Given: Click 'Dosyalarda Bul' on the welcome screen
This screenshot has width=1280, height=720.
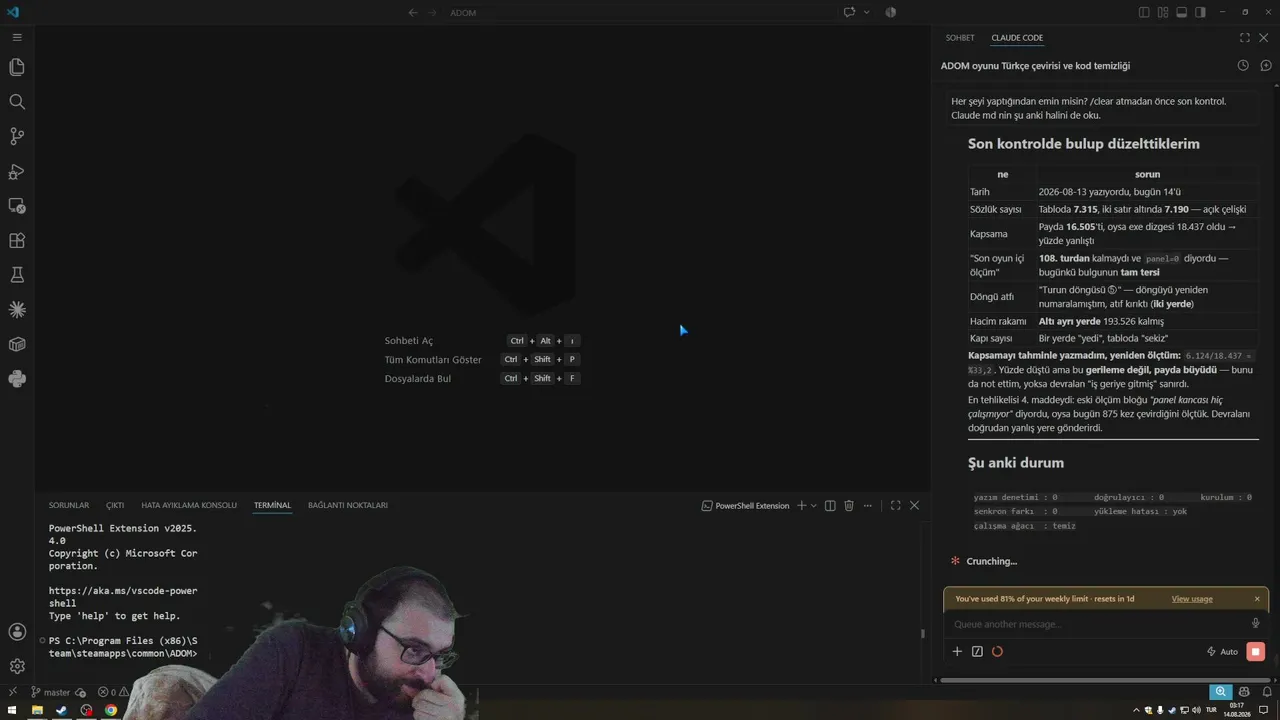Looking at the screenshot, I should [418, 379].
